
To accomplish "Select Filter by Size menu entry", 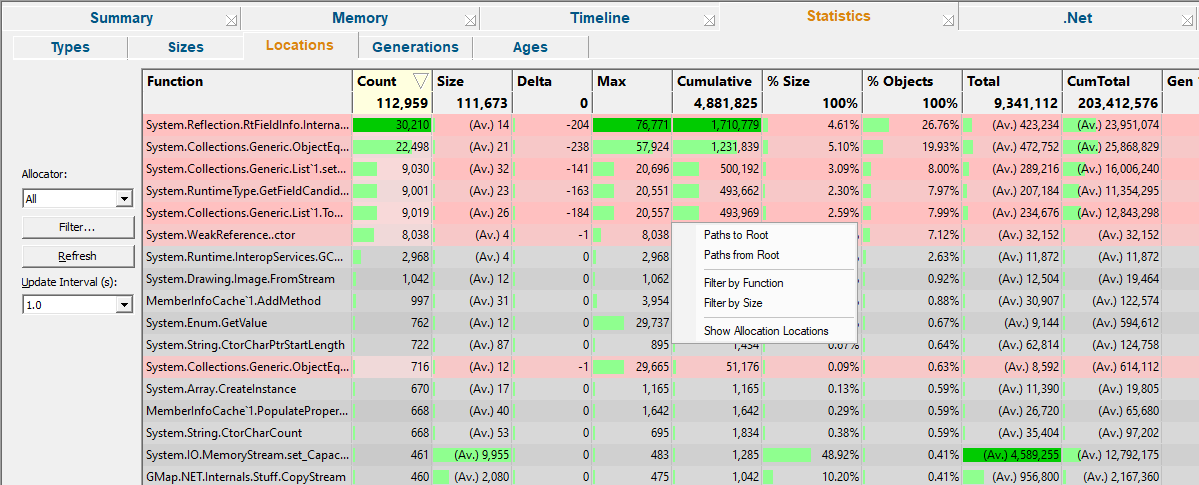I will (733, 303).
